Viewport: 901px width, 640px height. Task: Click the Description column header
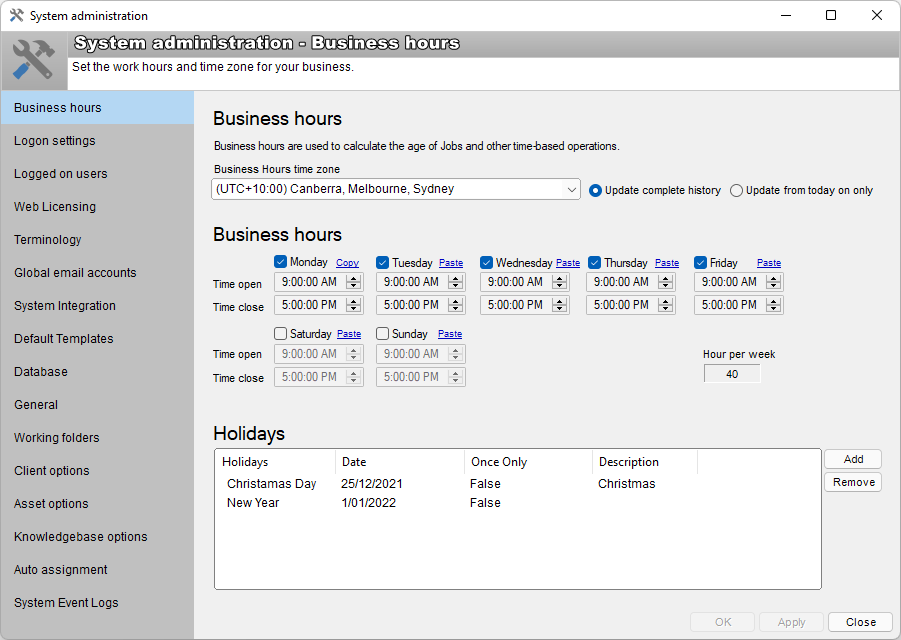[645, 462]
